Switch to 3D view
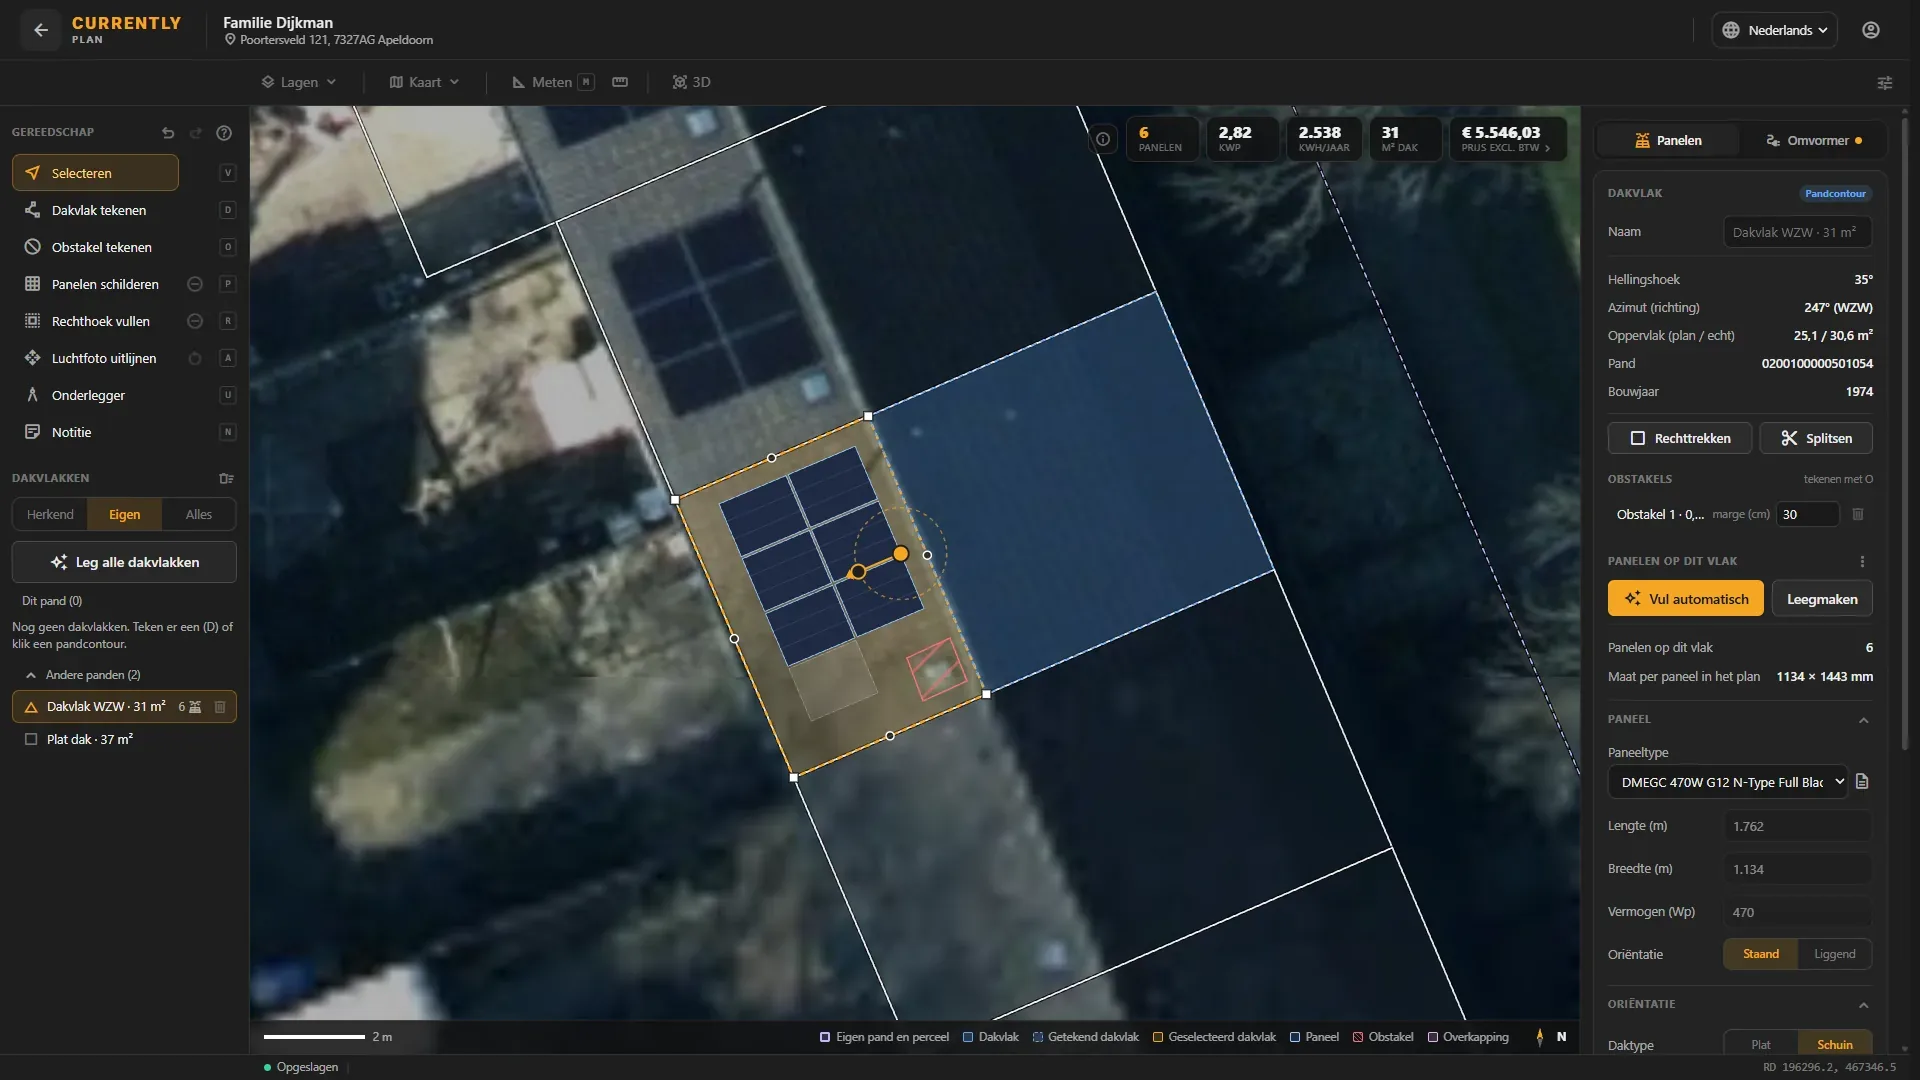 (691, 82)
